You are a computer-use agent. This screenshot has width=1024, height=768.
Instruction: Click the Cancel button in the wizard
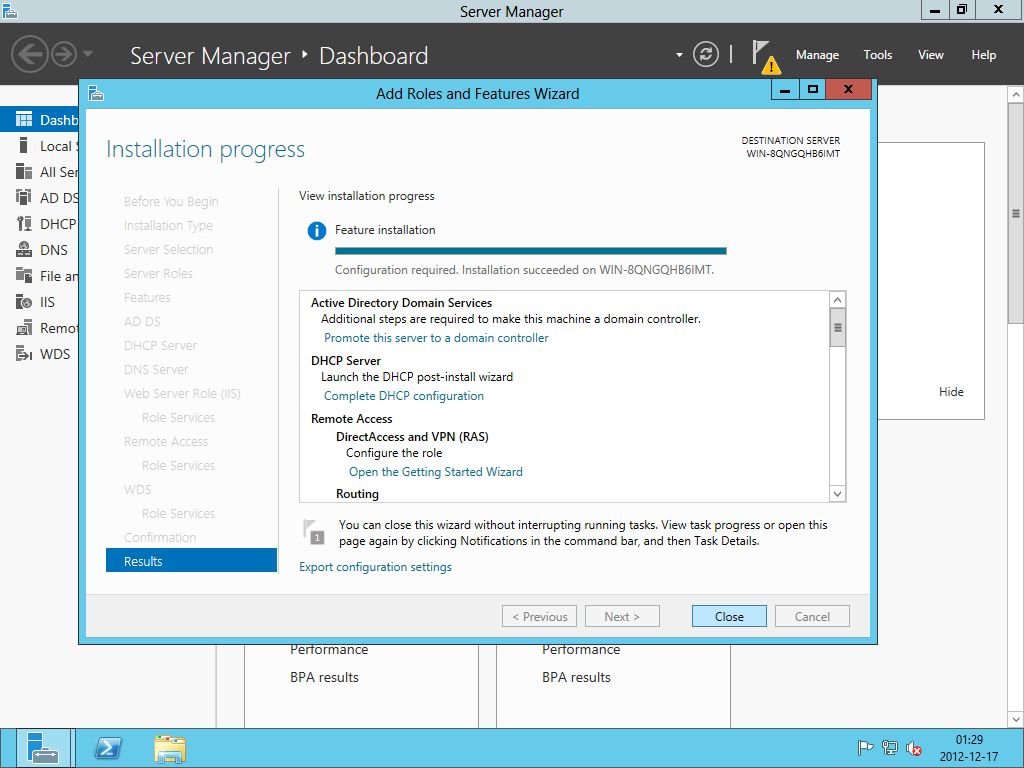click(x=812, y=616)
